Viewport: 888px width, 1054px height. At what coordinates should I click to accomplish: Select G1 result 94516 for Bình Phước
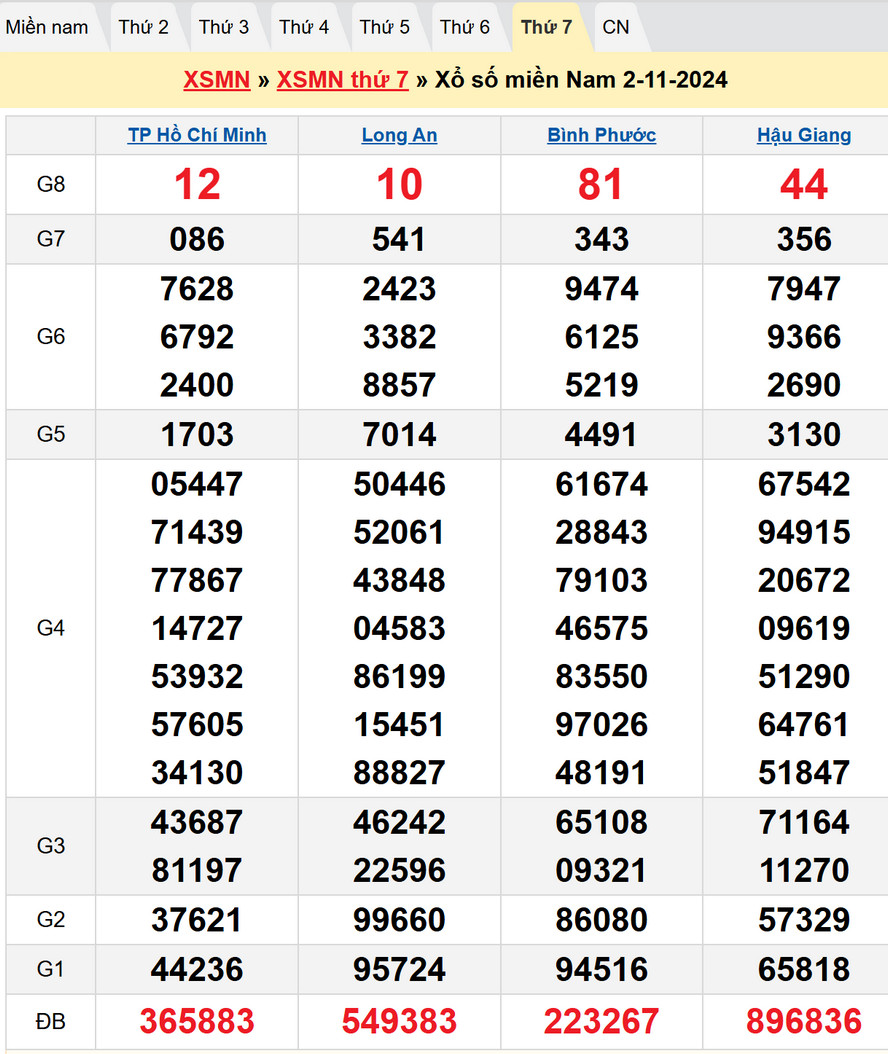coord(601,969)
